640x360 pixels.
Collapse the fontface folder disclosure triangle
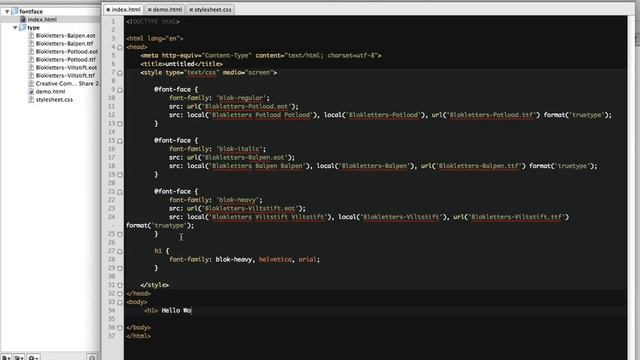click(x=7, y=11)
